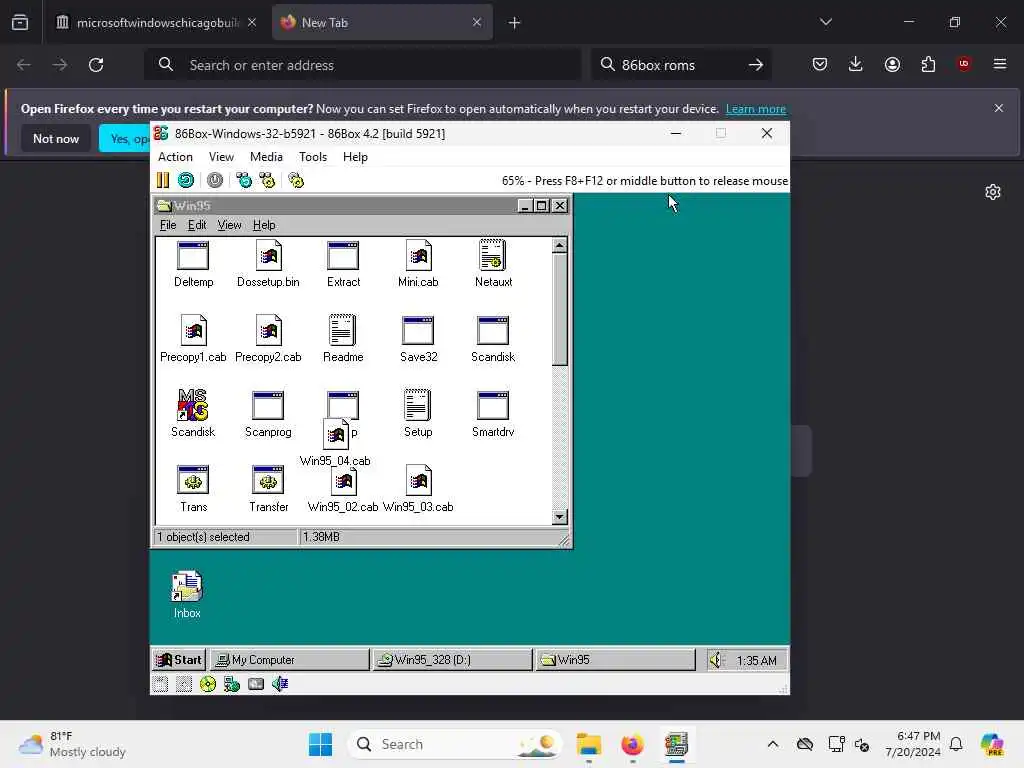Dismiss the Firefox startup notification banner
The width and height of the screenshot is (1024, 768).
[x=999, y=108]
